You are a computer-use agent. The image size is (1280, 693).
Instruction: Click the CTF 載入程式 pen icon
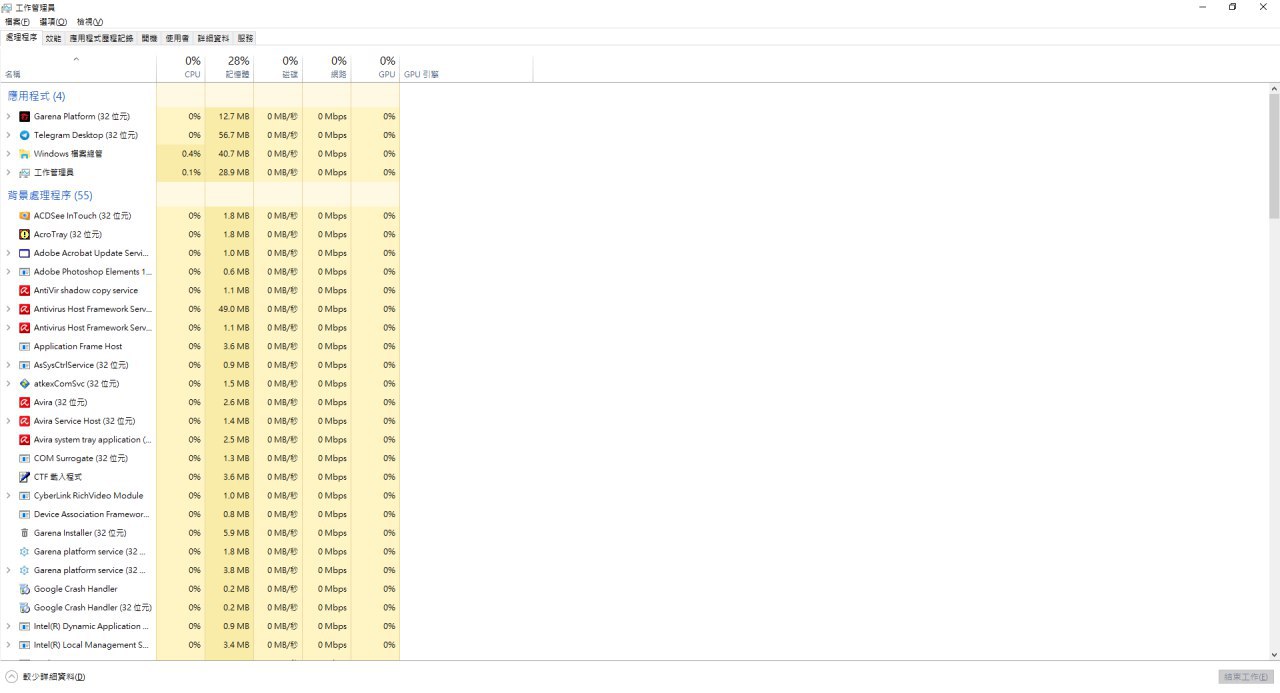(x=25, y=477)
